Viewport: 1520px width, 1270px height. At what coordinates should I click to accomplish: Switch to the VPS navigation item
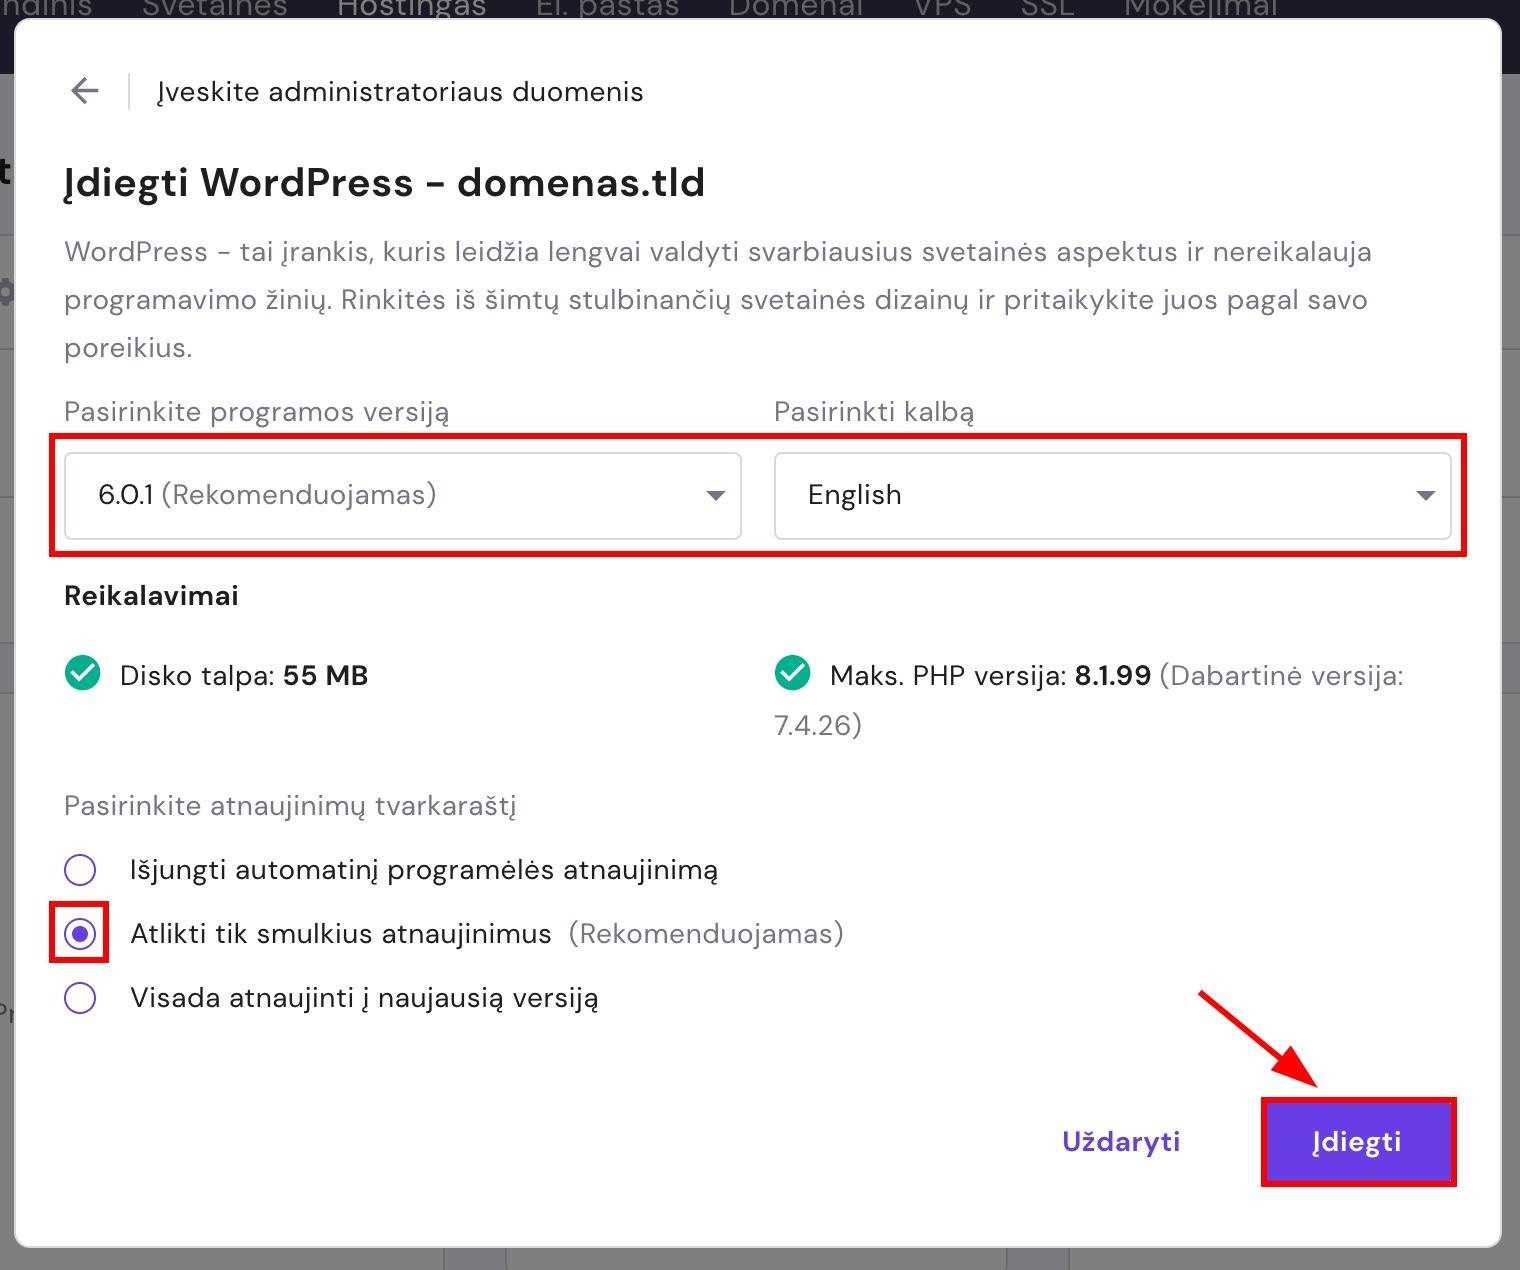click(942, 8)
